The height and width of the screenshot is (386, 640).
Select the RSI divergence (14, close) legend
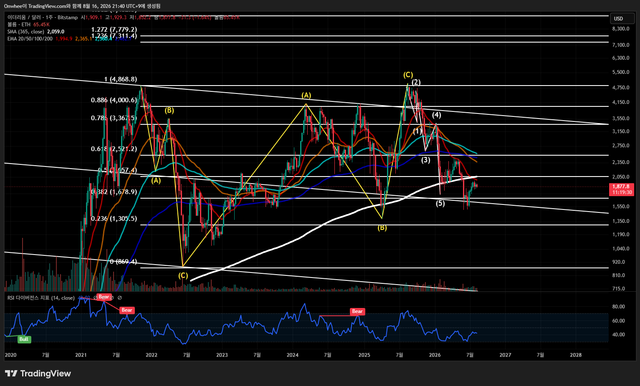[x=41, y=298]
